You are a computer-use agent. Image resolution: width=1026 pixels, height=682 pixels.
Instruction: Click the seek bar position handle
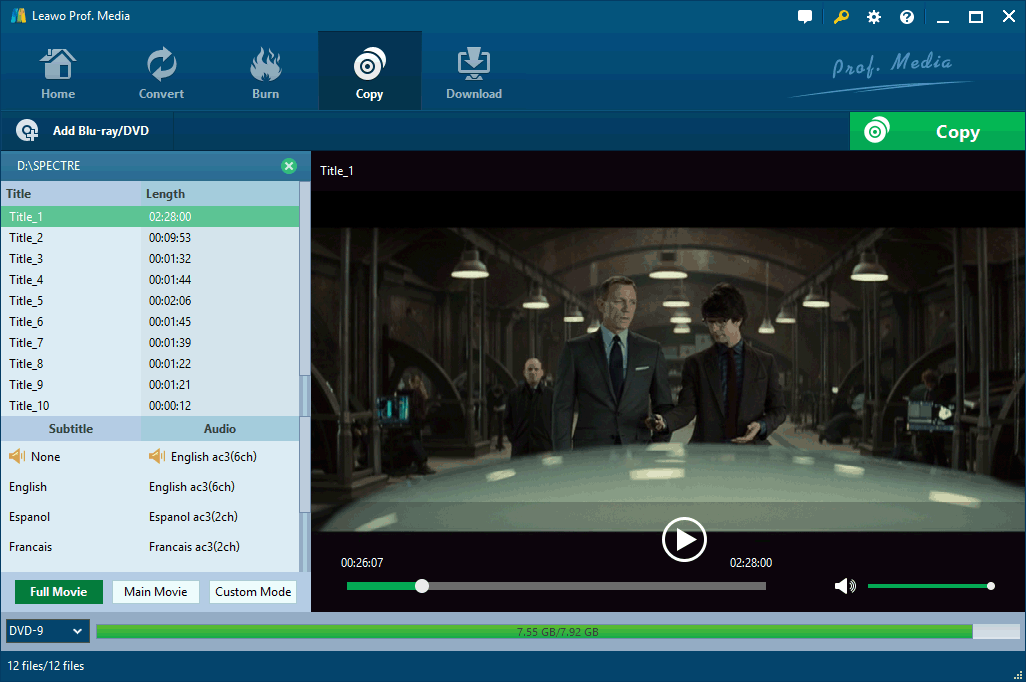[x=422, y=586]
